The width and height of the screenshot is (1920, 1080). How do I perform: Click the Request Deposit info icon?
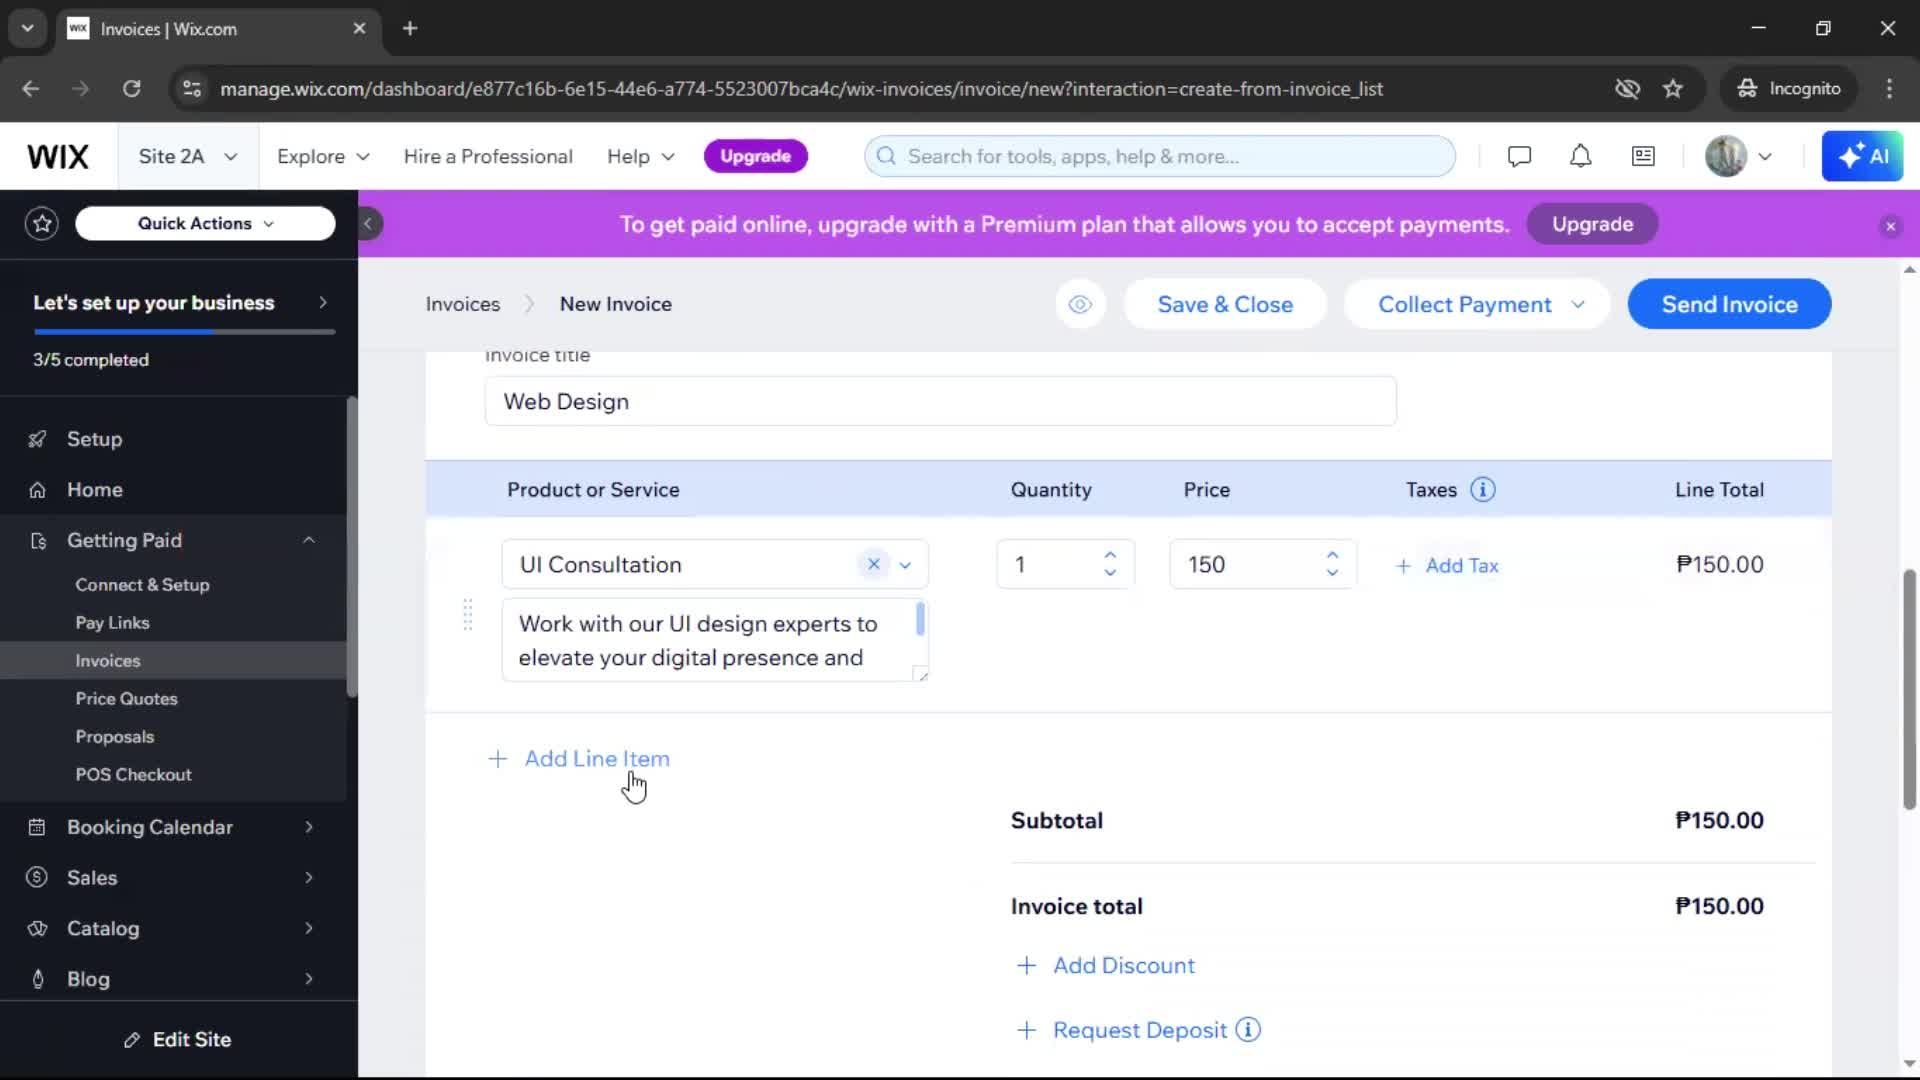click(x=1248, y=1030)
